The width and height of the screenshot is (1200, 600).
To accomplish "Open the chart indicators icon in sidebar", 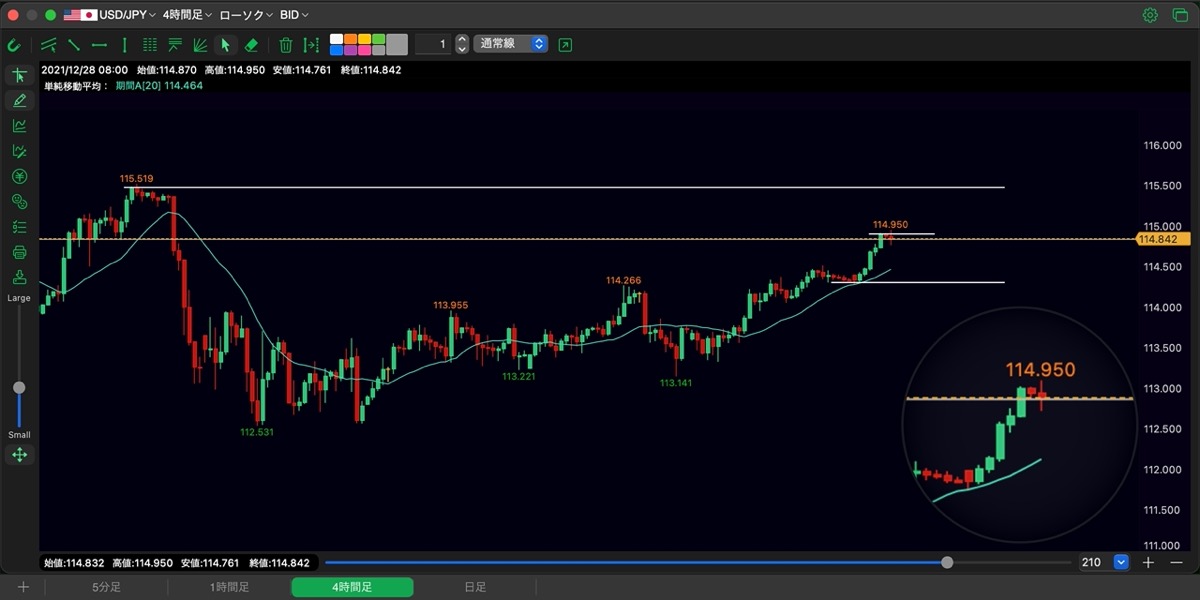I will click(x=19, y=126).
